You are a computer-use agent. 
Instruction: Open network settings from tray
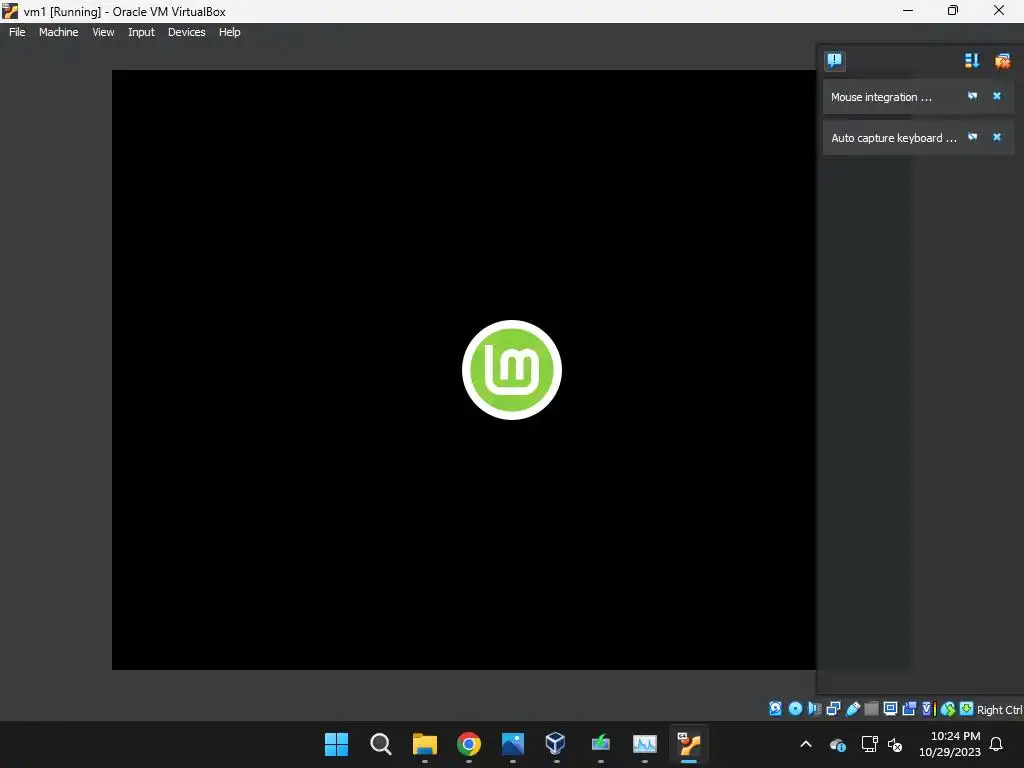point(869,744)
